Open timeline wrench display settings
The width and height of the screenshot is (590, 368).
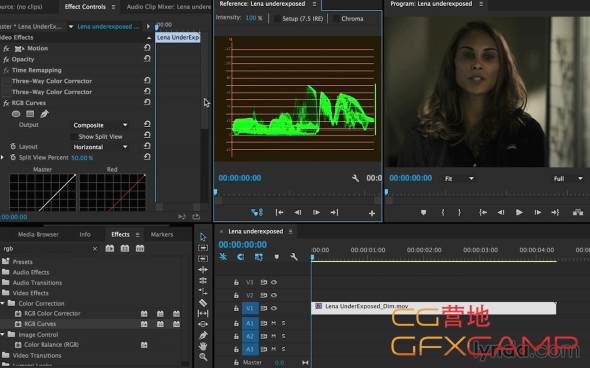pos(294,257)
